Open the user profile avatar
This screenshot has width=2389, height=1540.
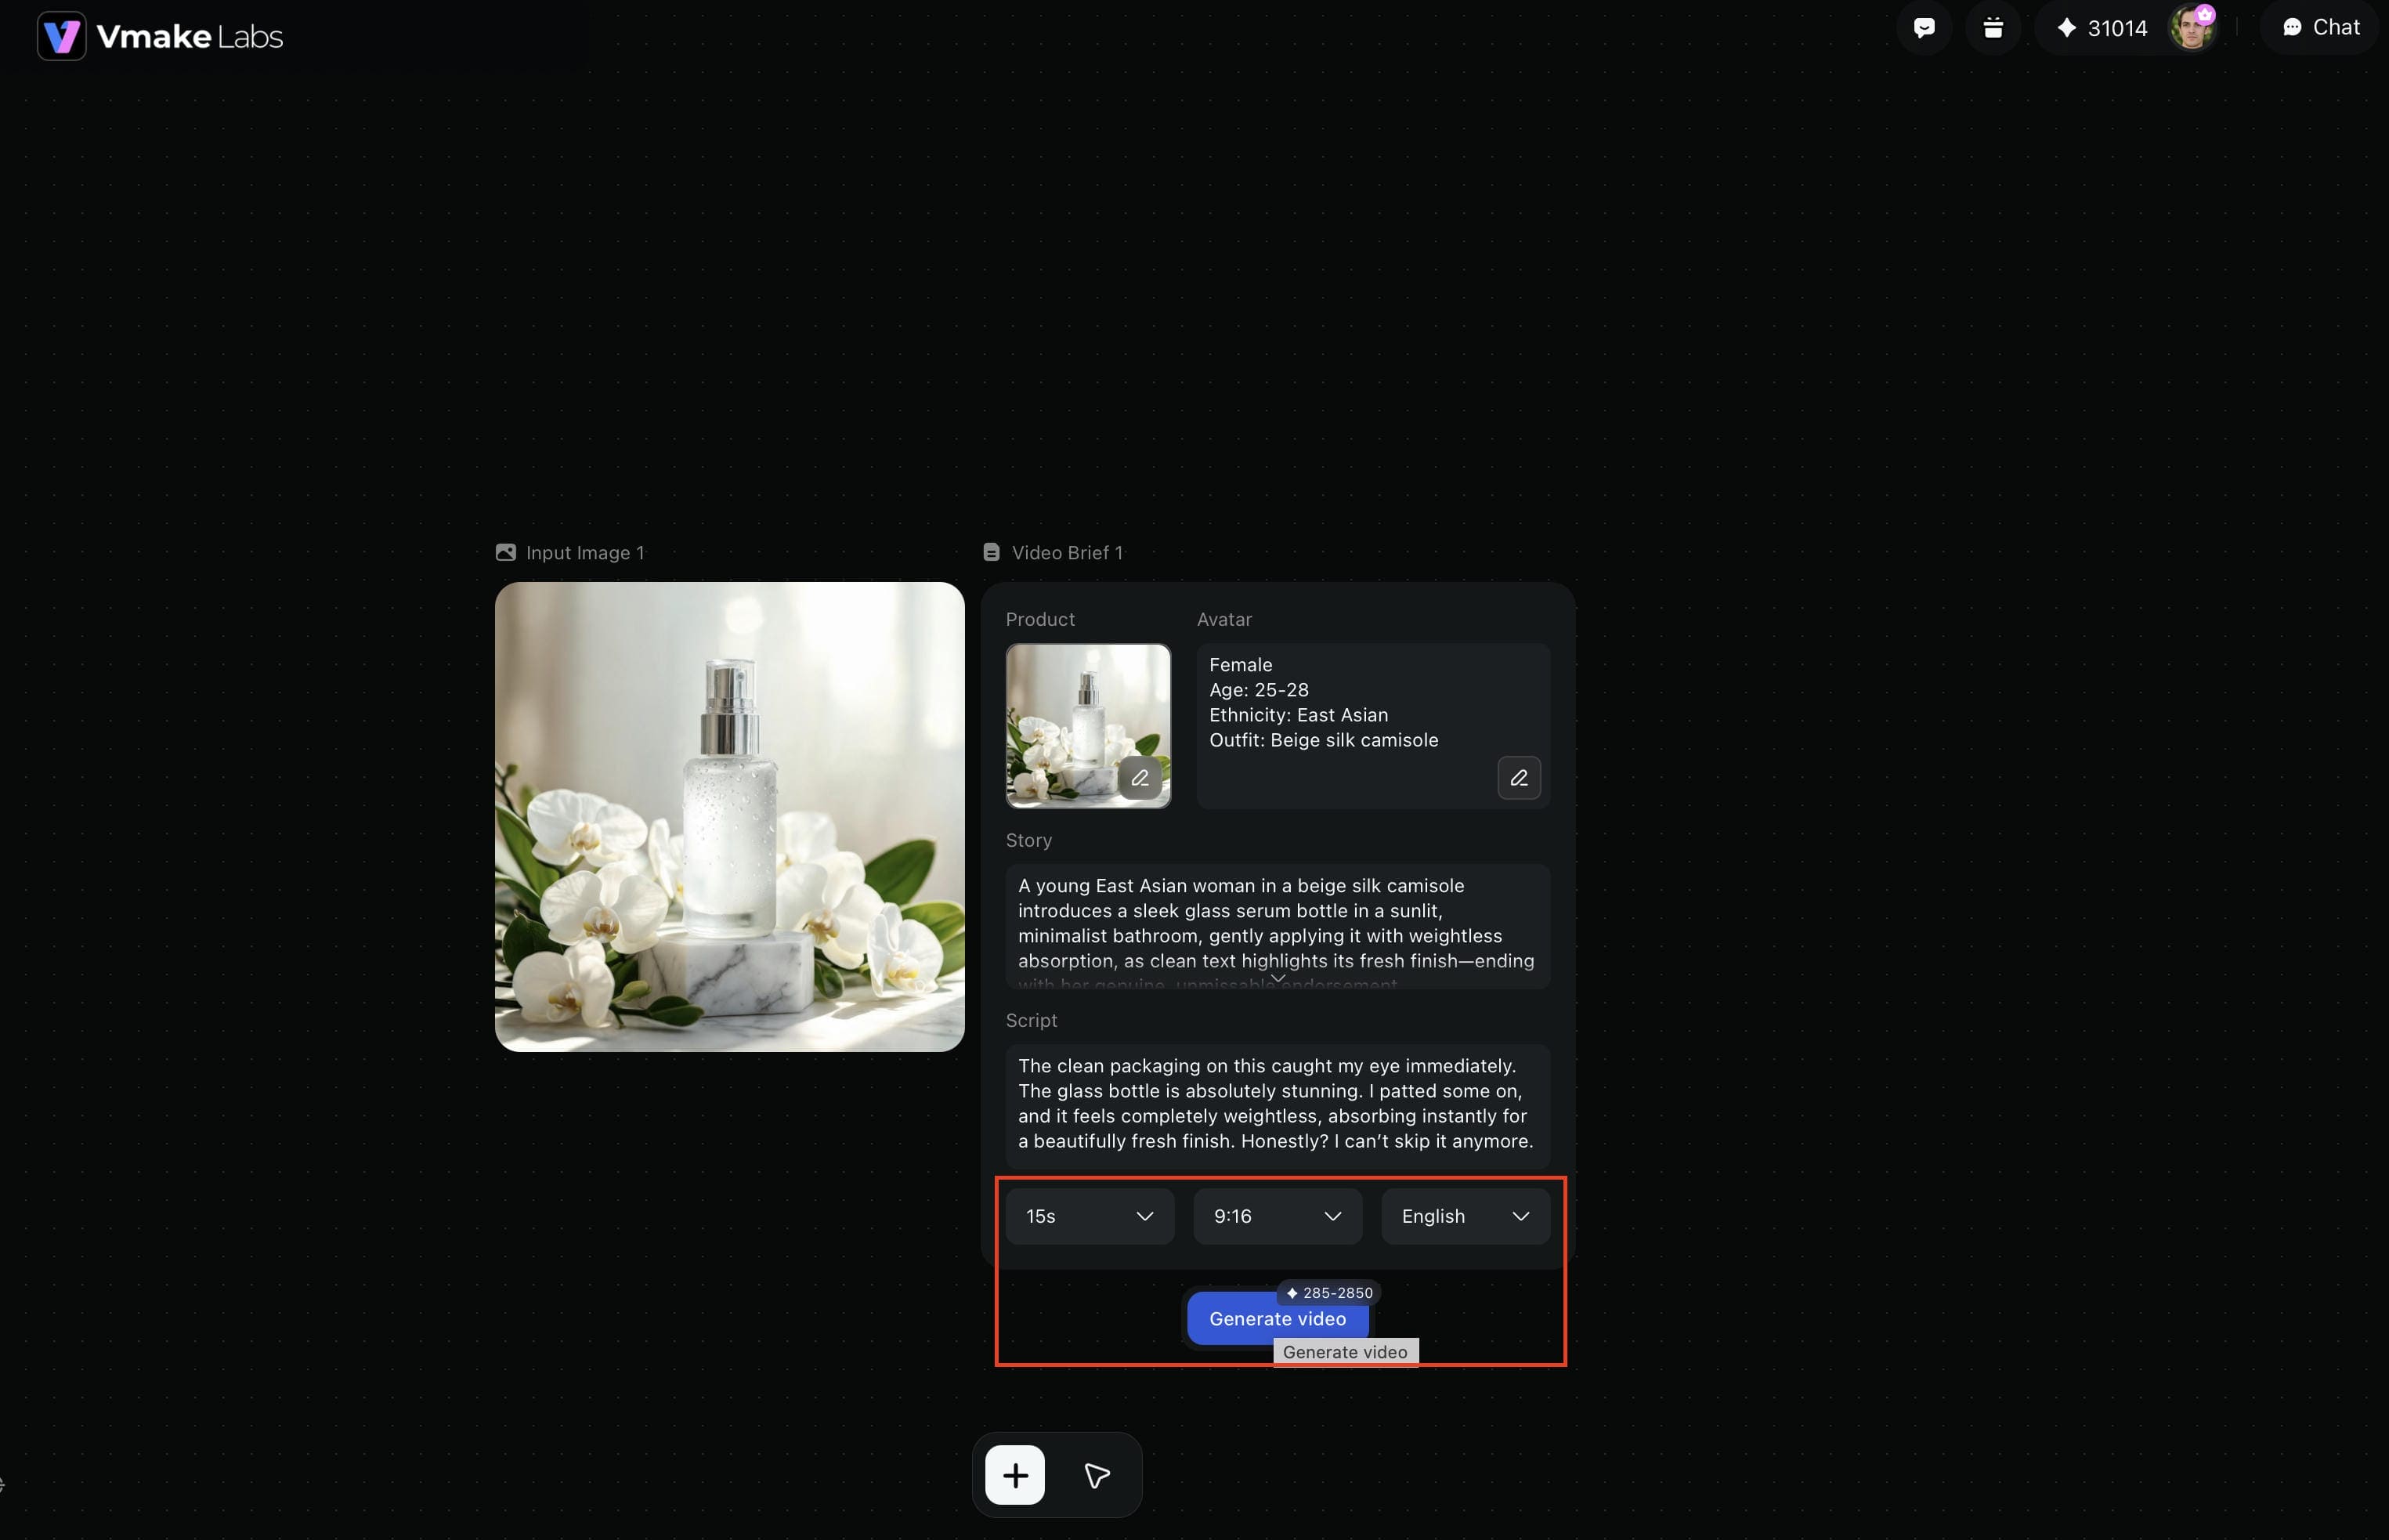pyautogui.click(x=2192, y=28)
